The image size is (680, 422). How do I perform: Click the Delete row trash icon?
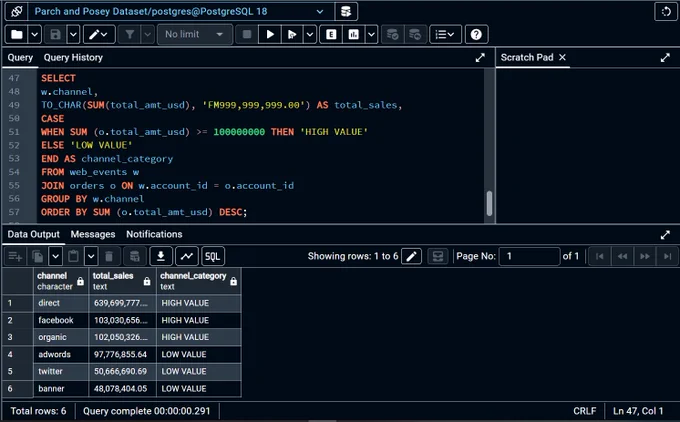click(109, 256)
